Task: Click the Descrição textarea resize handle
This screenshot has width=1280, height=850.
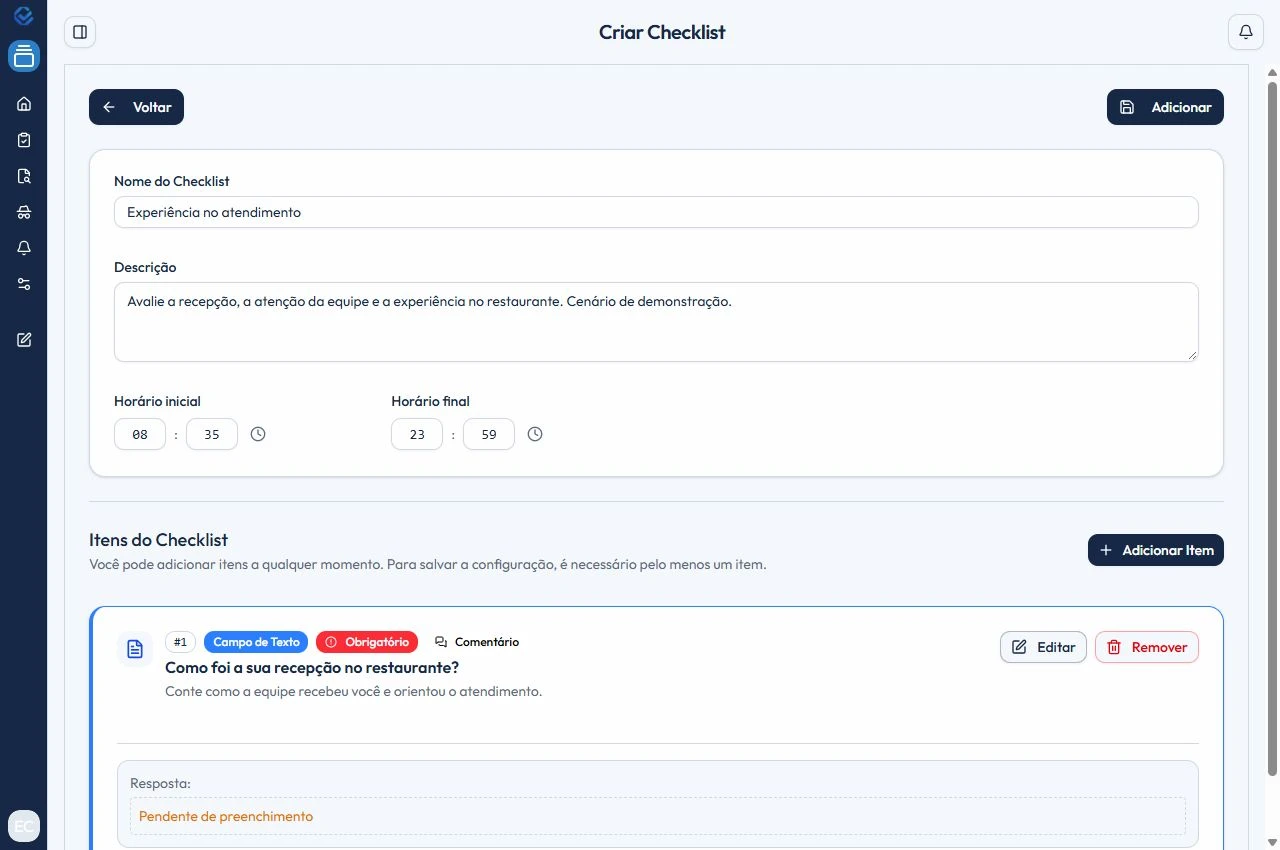Action: 1191,354
